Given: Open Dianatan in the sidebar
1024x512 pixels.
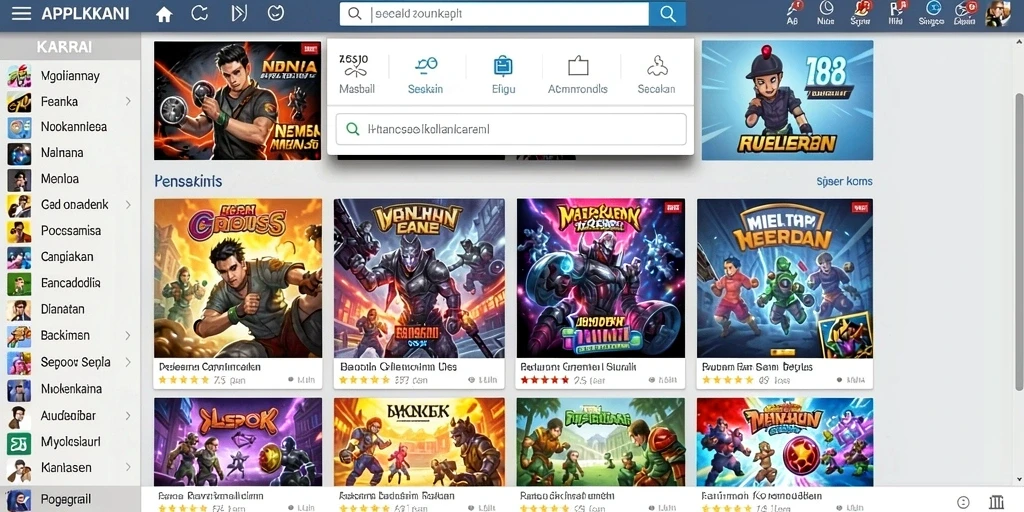Looking at the screenshot, I should (x=70, y=309).
